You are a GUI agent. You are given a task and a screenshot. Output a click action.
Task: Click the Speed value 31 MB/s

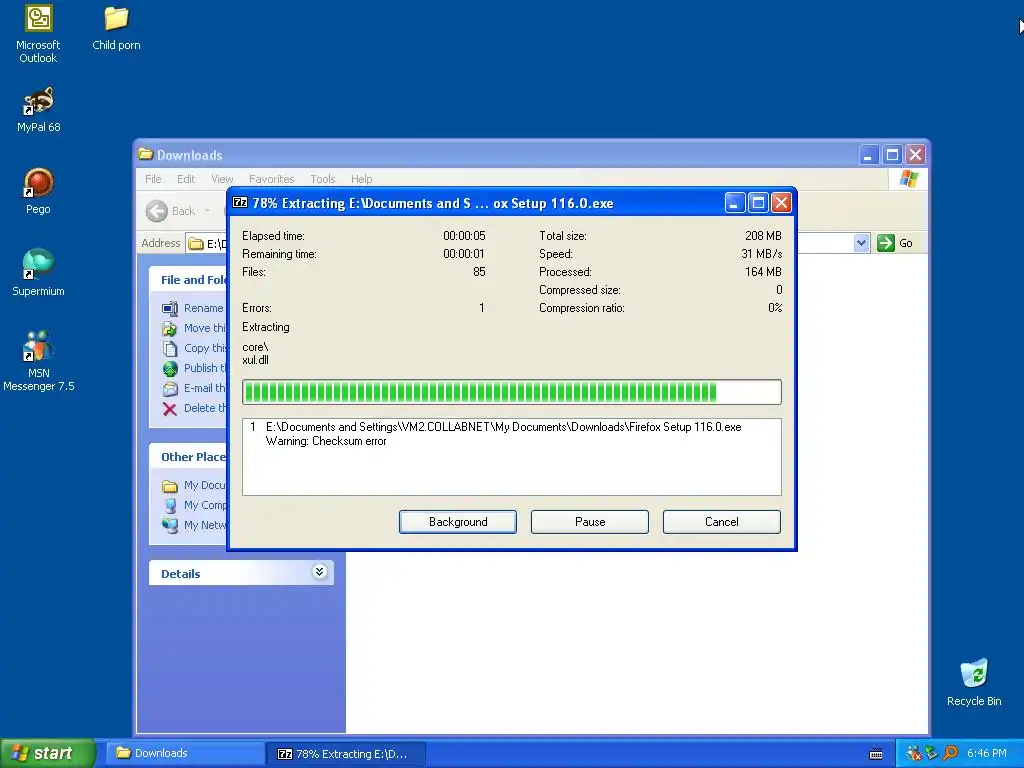(761, 254)
